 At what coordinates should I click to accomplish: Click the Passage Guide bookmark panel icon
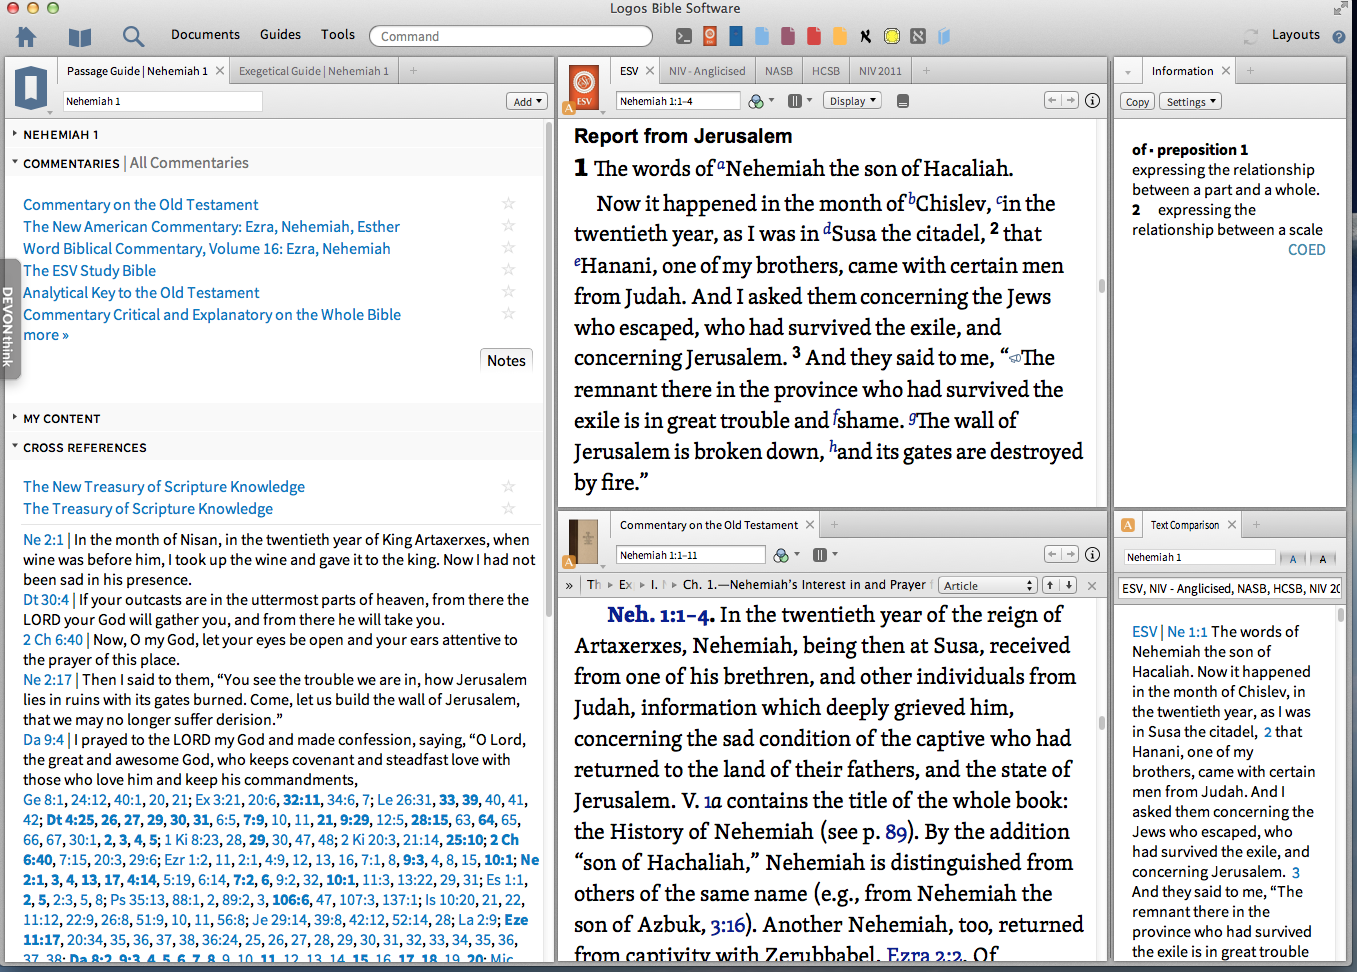coord(31,87)
